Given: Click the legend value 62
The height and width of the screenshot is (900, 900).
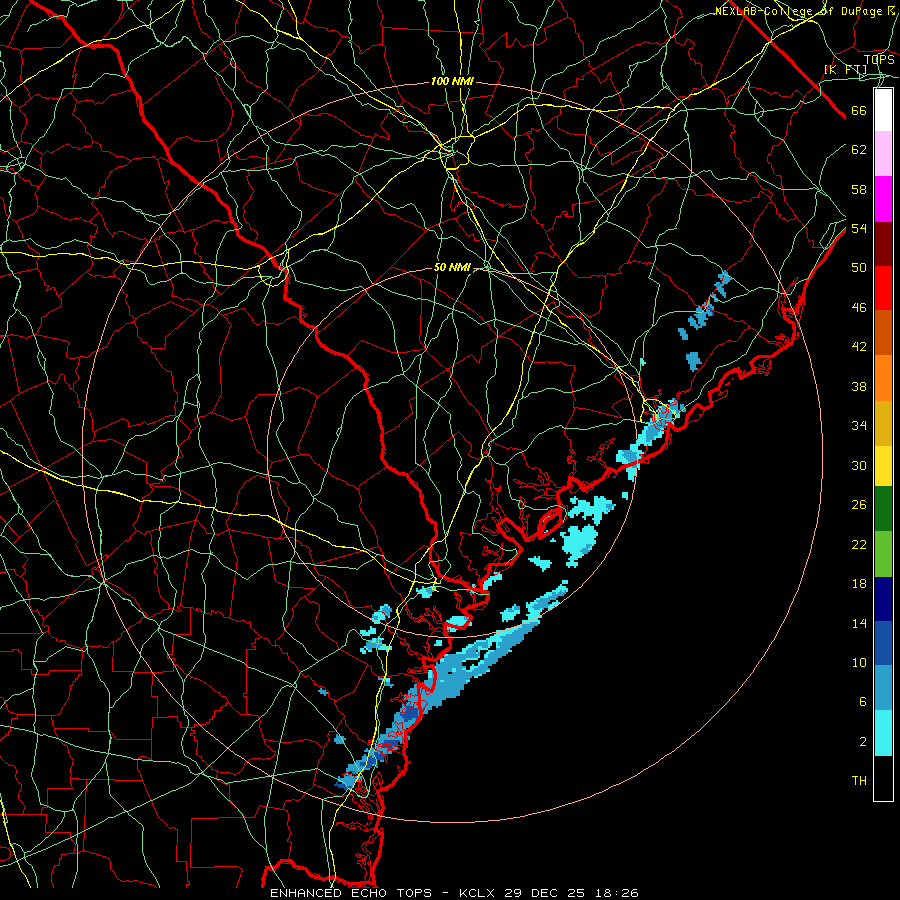Looking at the screenshot, I should (859, 150).
